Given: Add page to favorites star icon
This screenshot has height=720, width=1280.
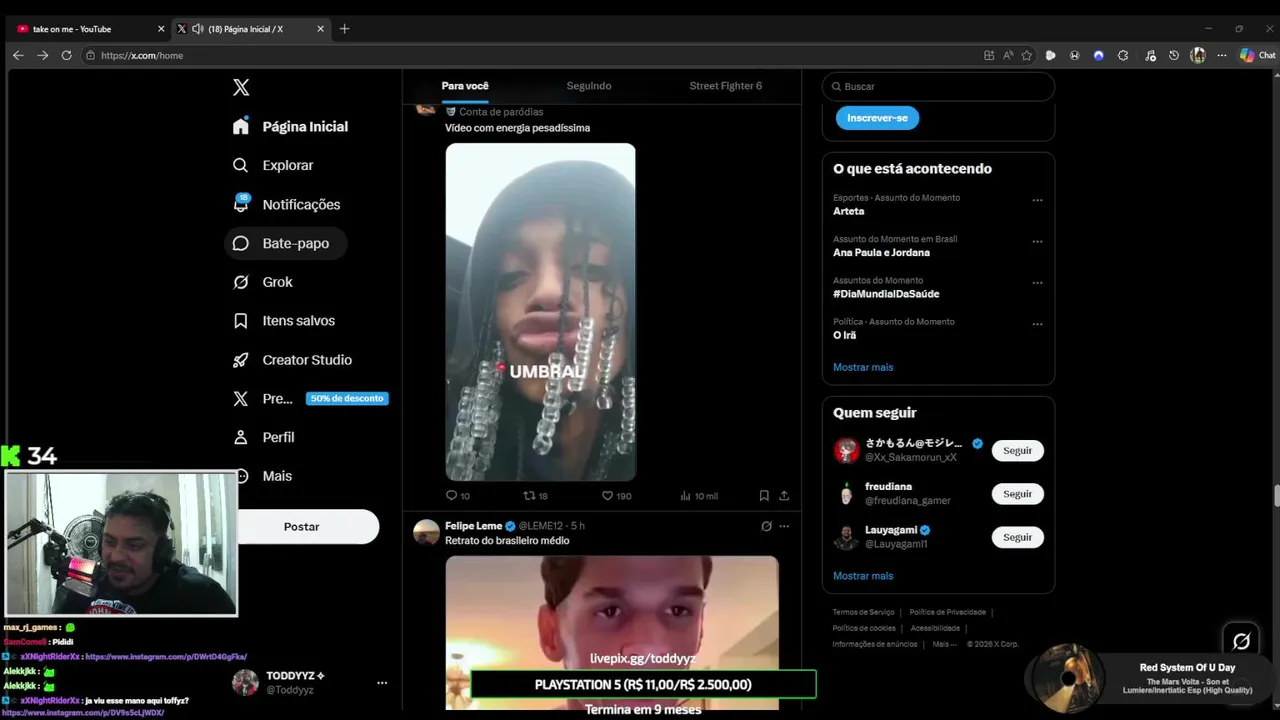Looking at the screenshot, I should 1026,55.
